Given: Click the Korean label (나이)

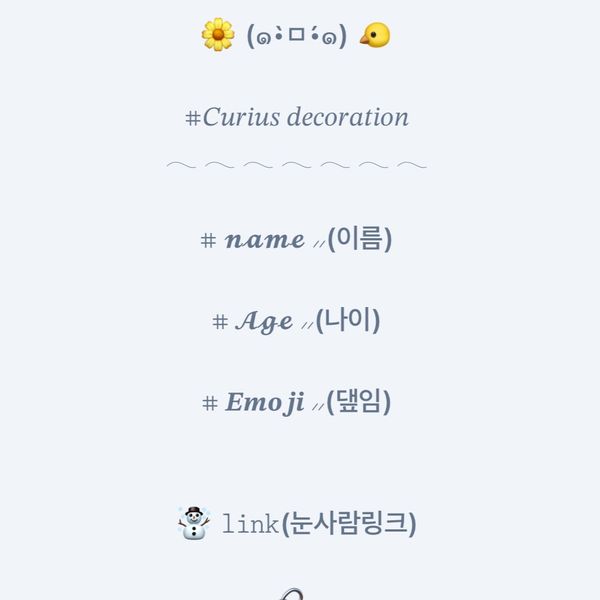Looking at the screenshot, I should 348,321.
